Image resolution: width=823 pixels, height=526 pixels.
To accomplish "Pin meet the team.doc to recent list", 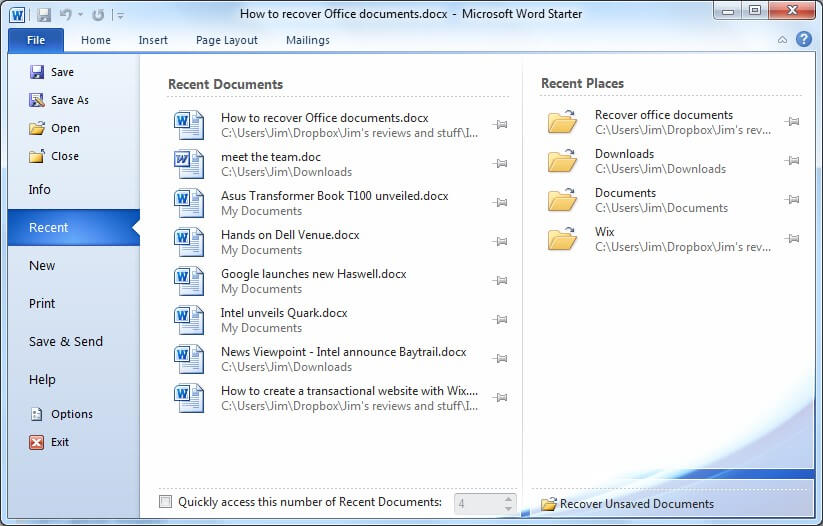I will coord(500,163).
